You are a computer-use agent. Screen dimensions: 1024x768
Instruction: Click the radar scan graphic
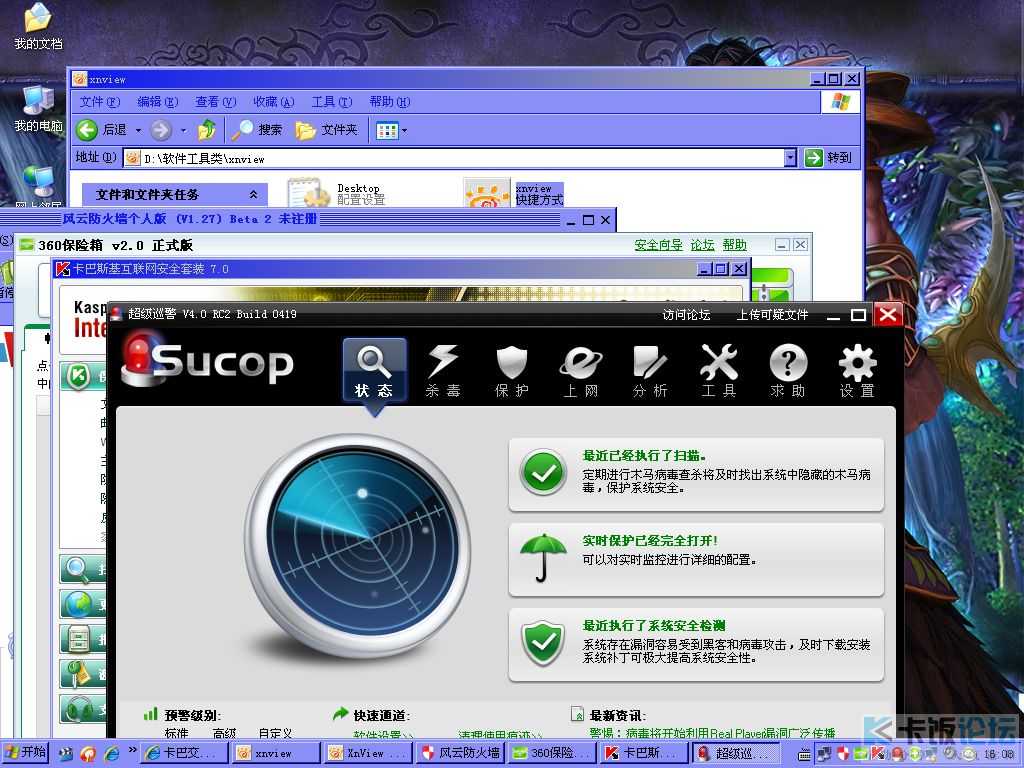[x=357, y=547]
